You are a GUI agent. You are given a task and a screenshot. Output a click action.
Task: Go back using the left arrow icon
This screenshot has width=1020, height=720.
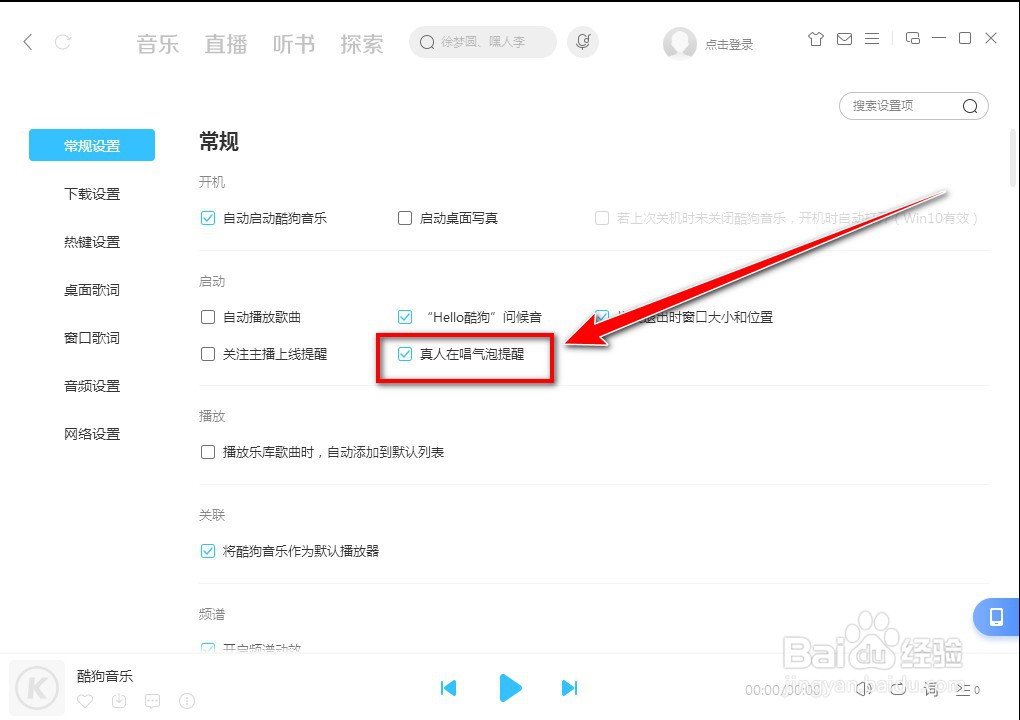[27, 42]
